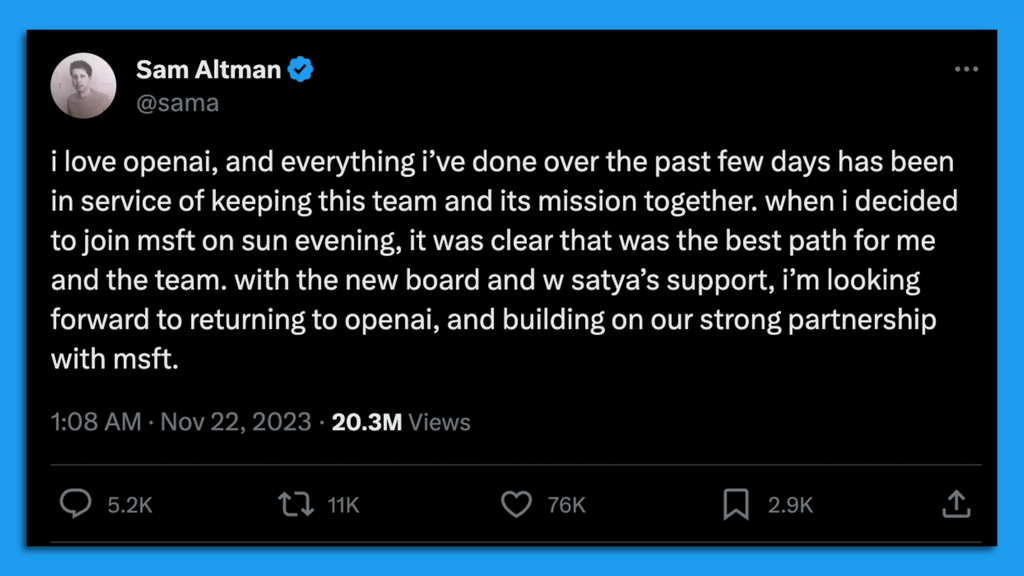
Task: Reply using the speech bubble icon
Action: 78,505
